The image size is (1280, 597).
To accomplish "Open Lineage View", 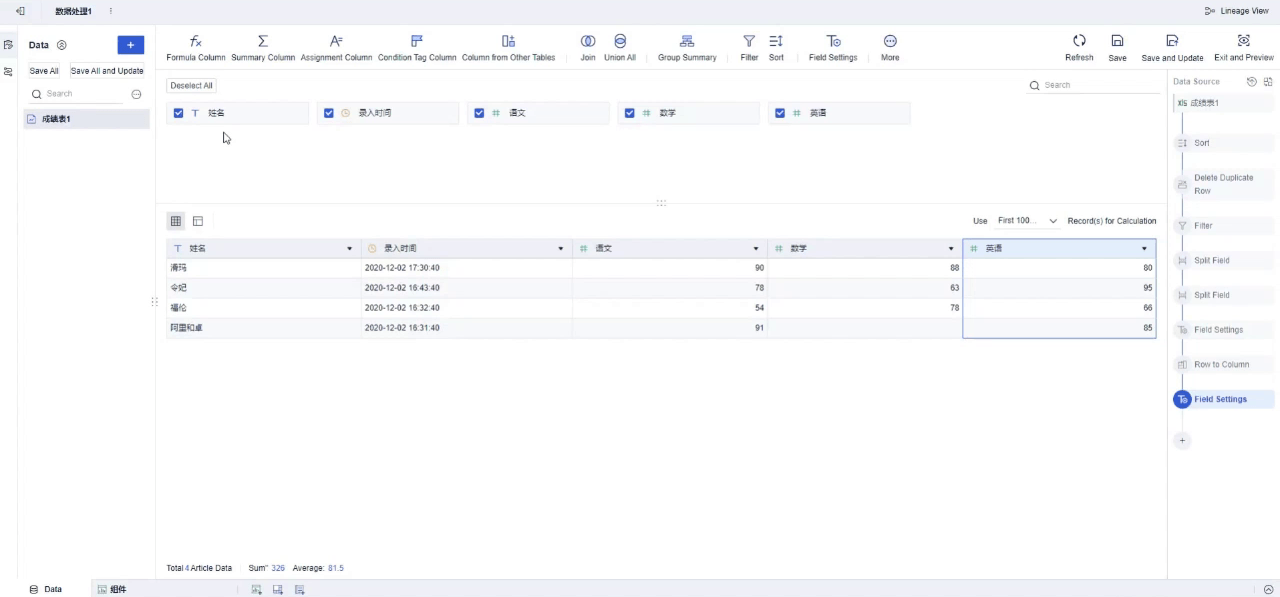I will [1237, 11].
